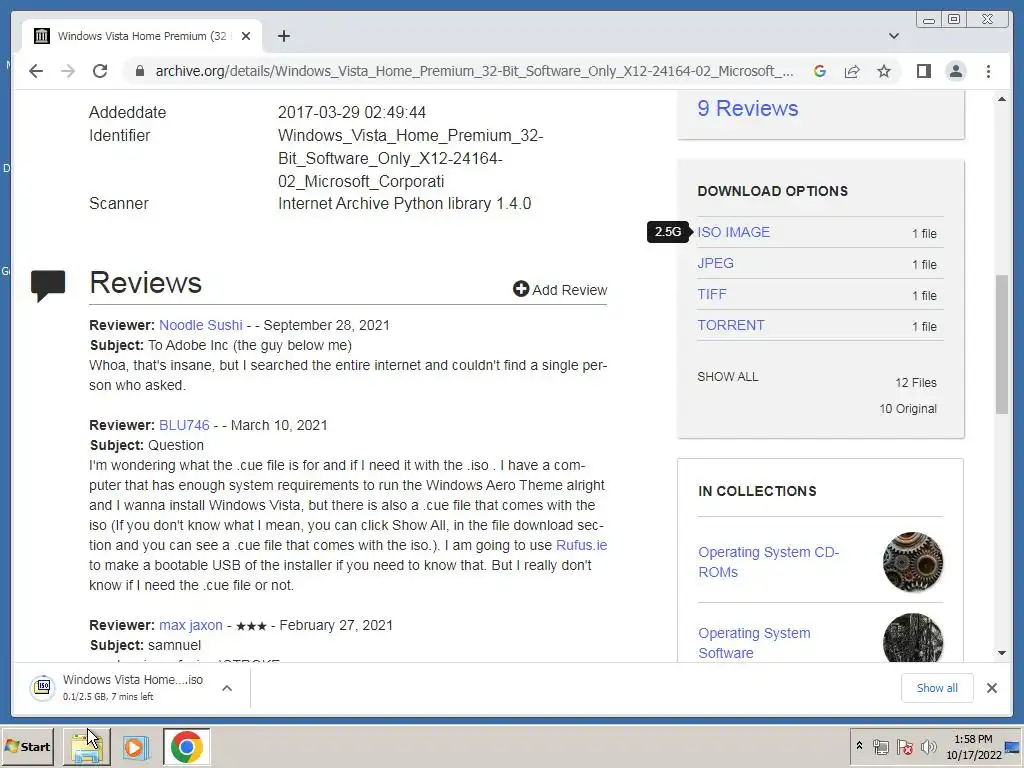Click the Reviews speech bubble icon

pos(48,285)
